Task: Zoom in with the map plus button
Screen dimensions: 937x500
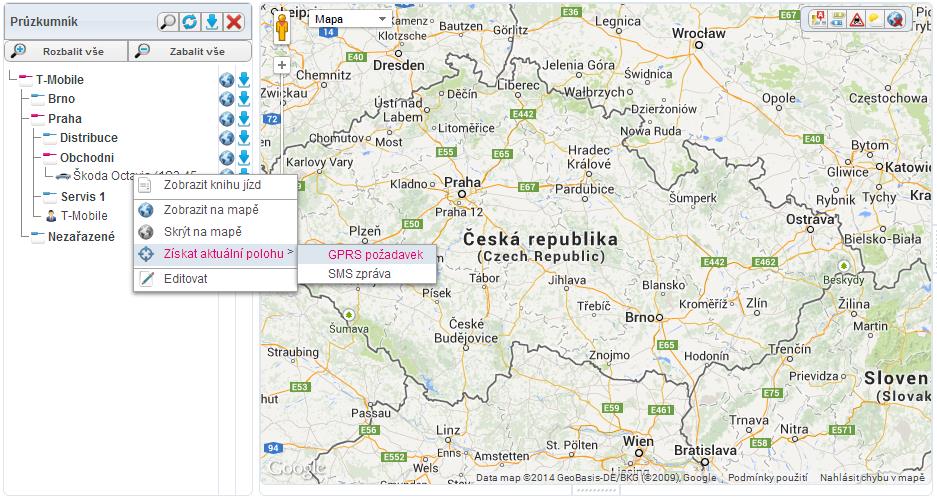Action: (x=281, y=65)
